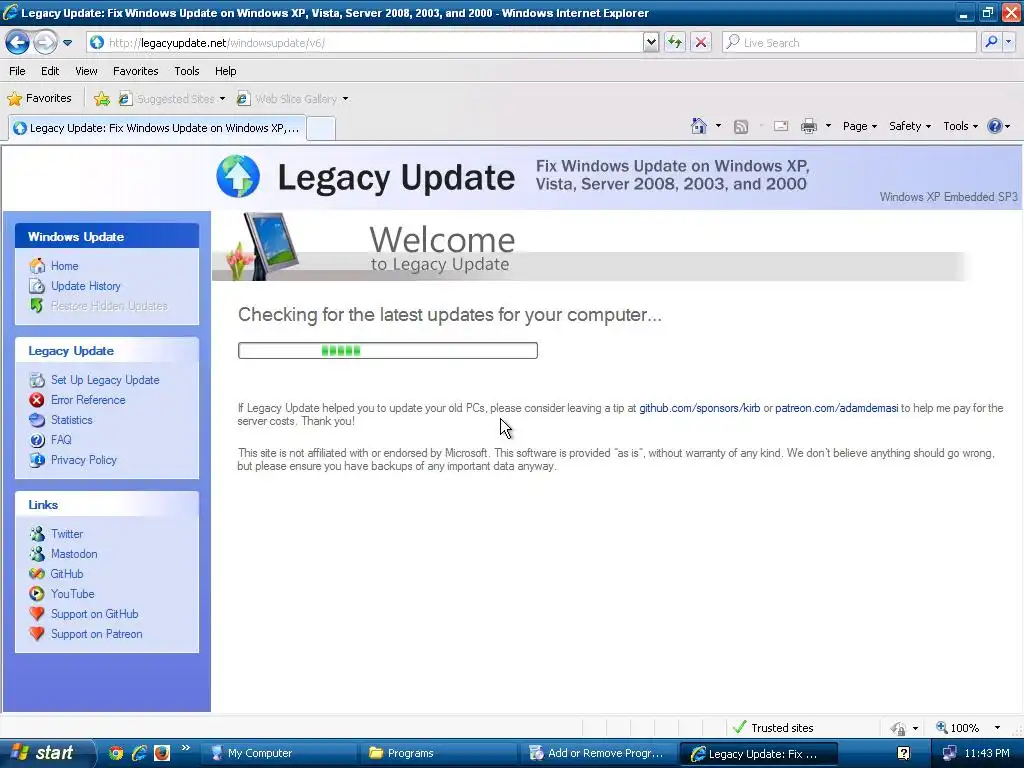Click Support on GitHub heart link
This screenshot has height=768, width=1024.
[95, 614]
